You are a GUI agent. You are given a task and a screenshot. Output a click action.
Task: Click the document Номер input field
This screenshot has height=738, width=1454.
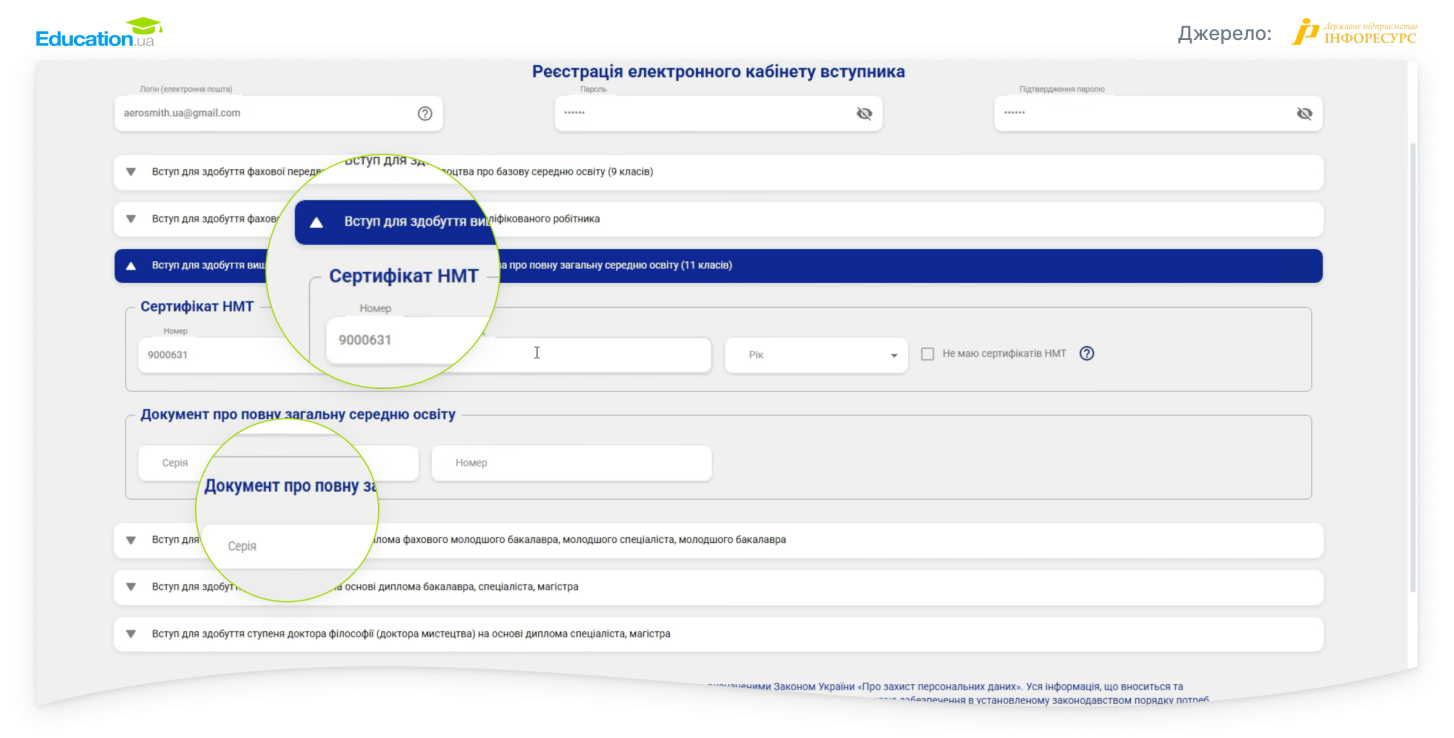[x=571, y=463]
